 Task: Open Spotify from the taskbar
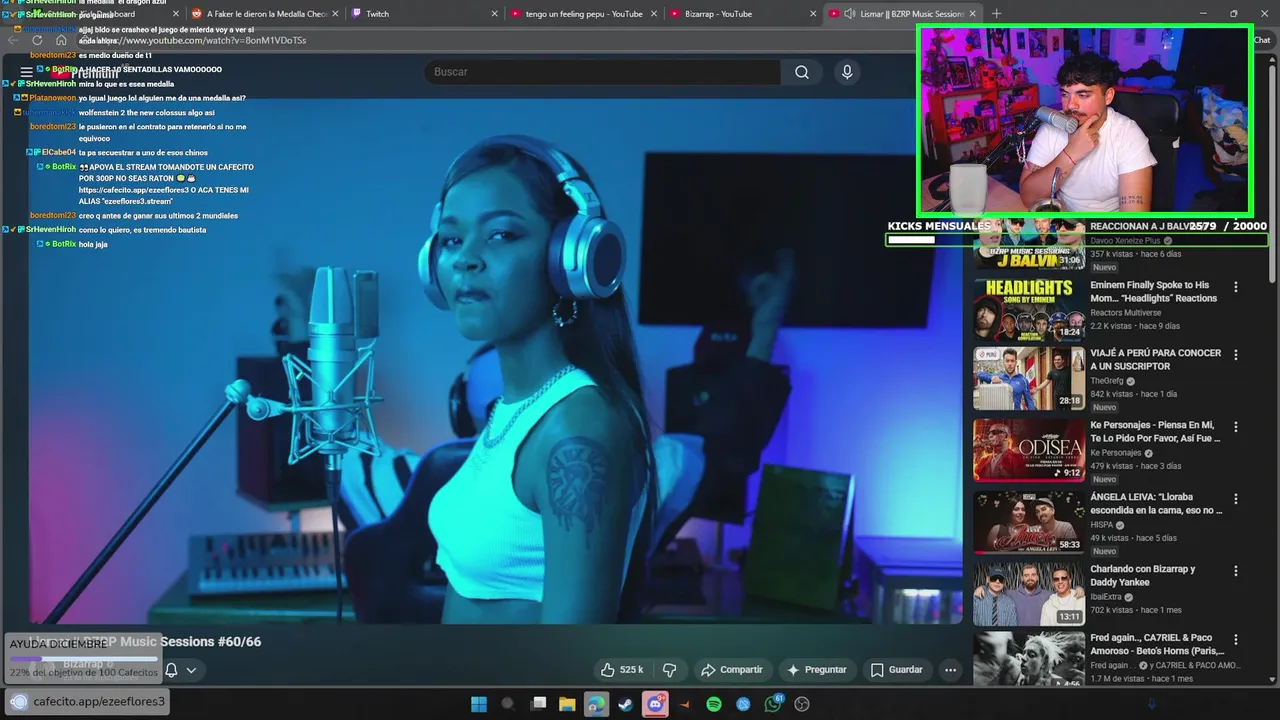coord(714,704)
